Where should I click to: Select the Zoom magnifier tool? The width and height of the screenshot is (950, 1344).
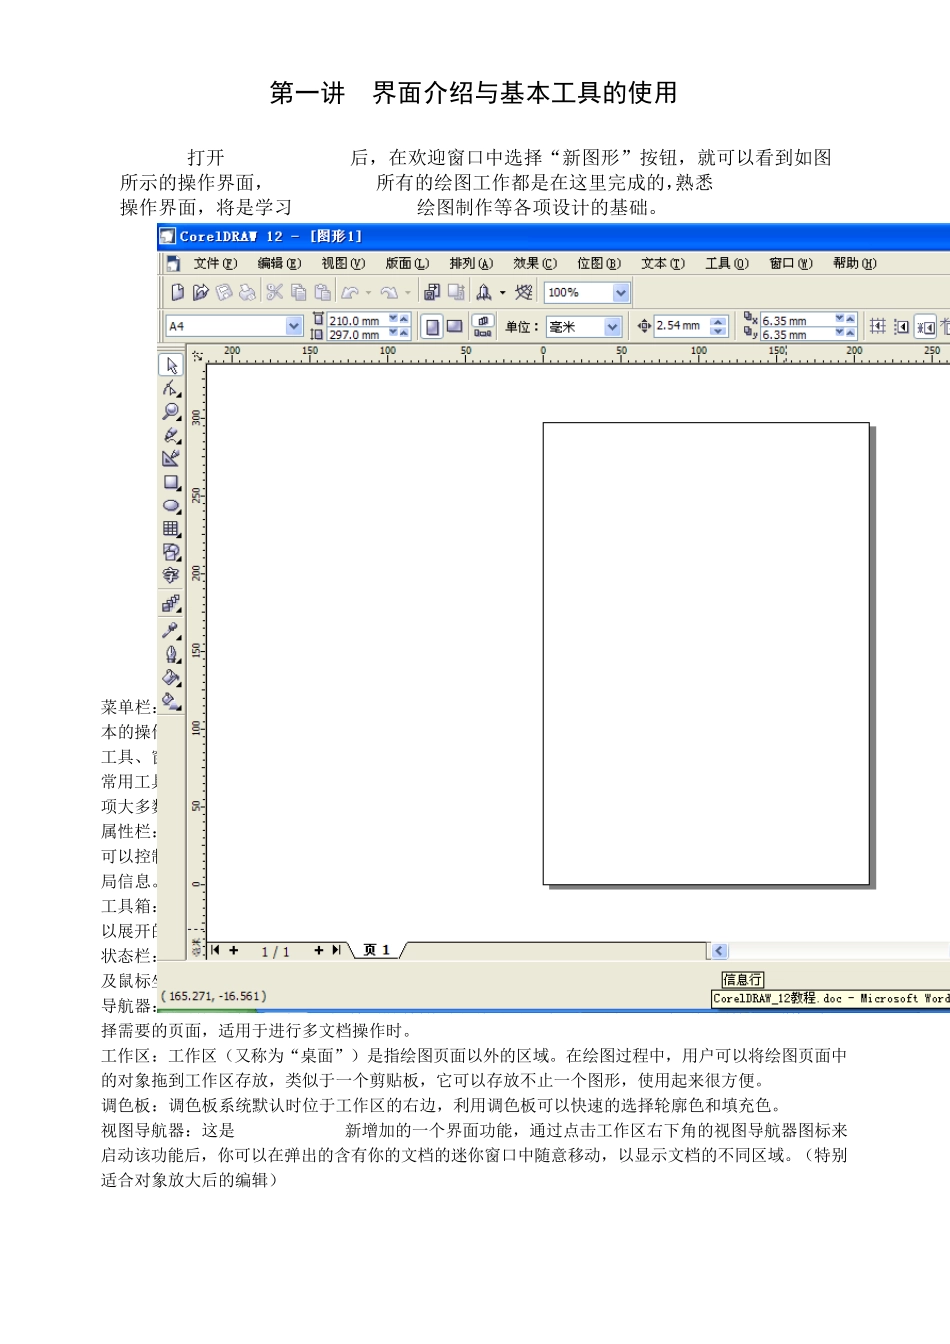click(171, 411)
